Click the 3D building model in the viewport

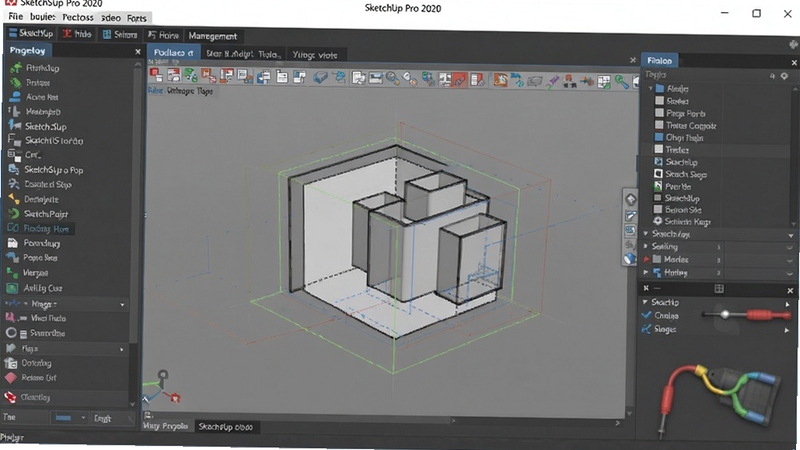click(x=395, y=240)
